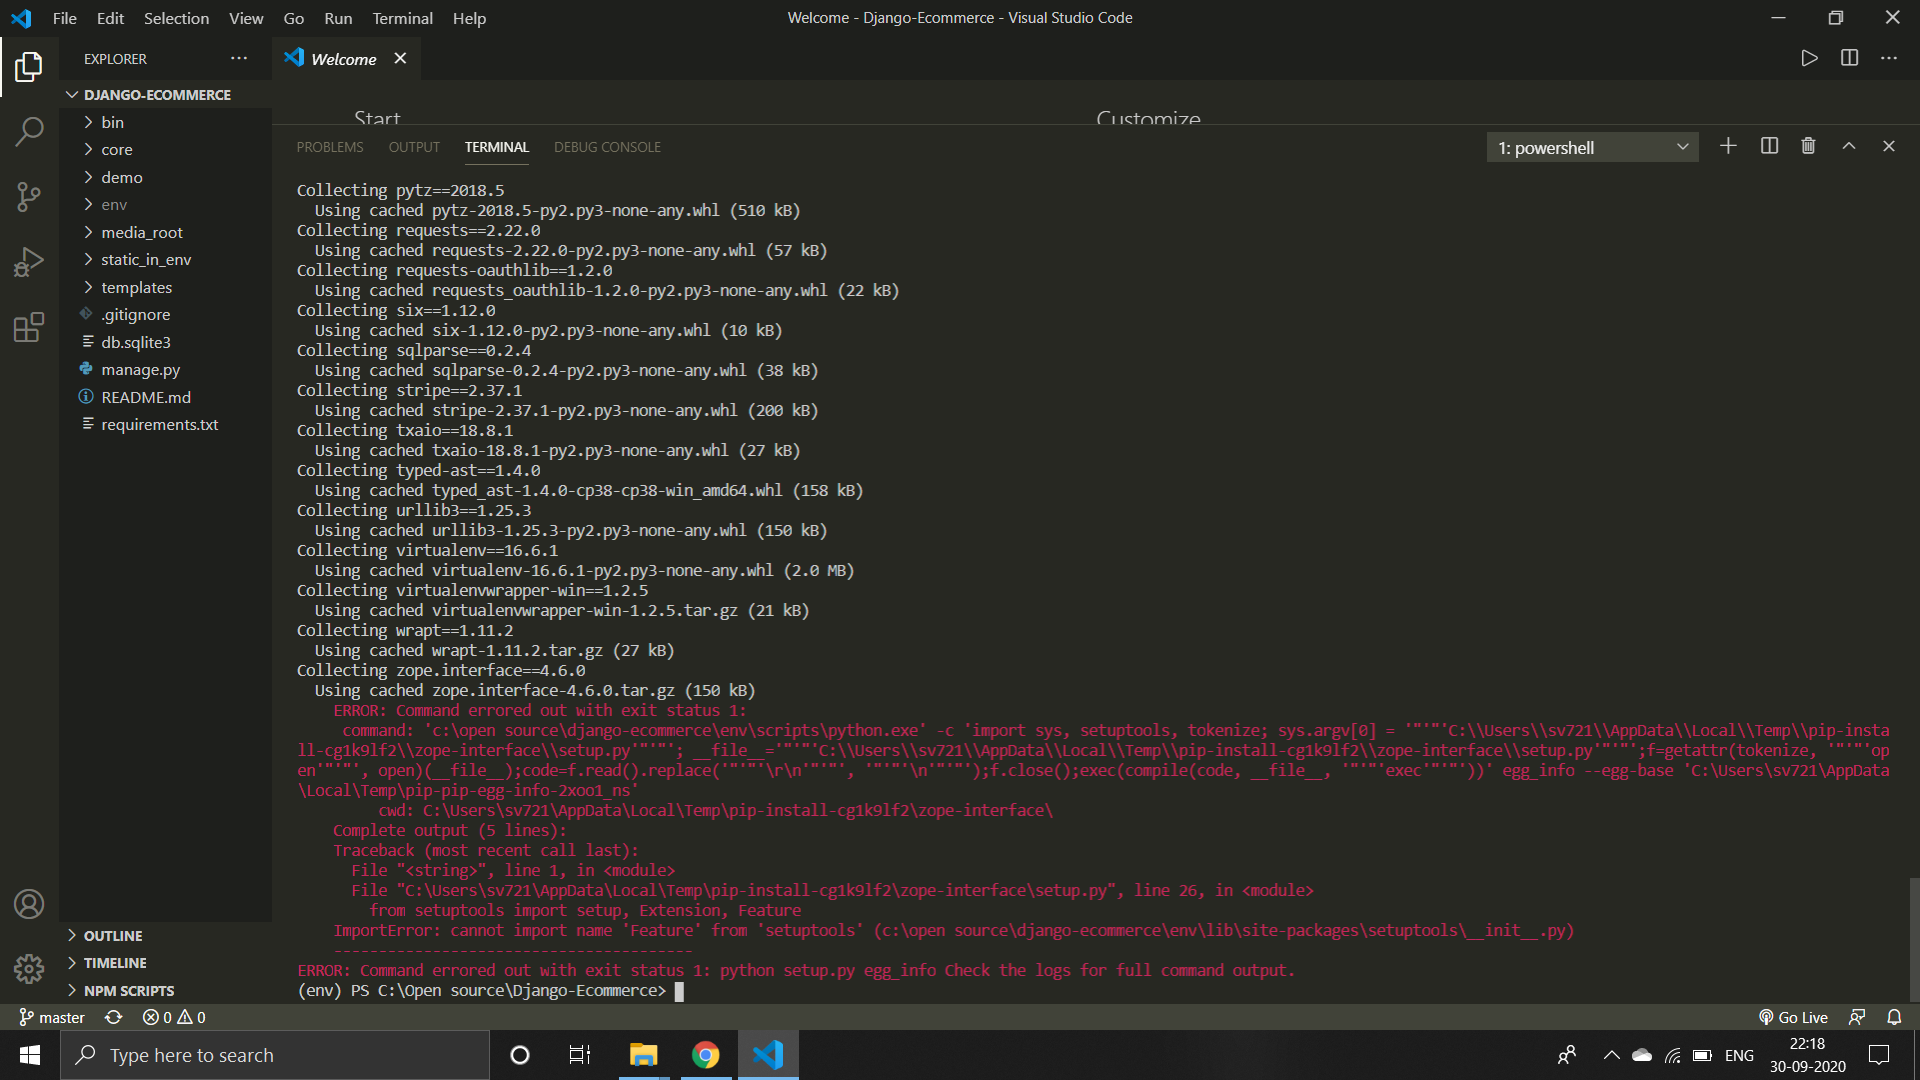This screenshot has width=1920, height=1080.
Task: Click the master branch indicator
Action: pyautogui.click(x=51, y=1017)
